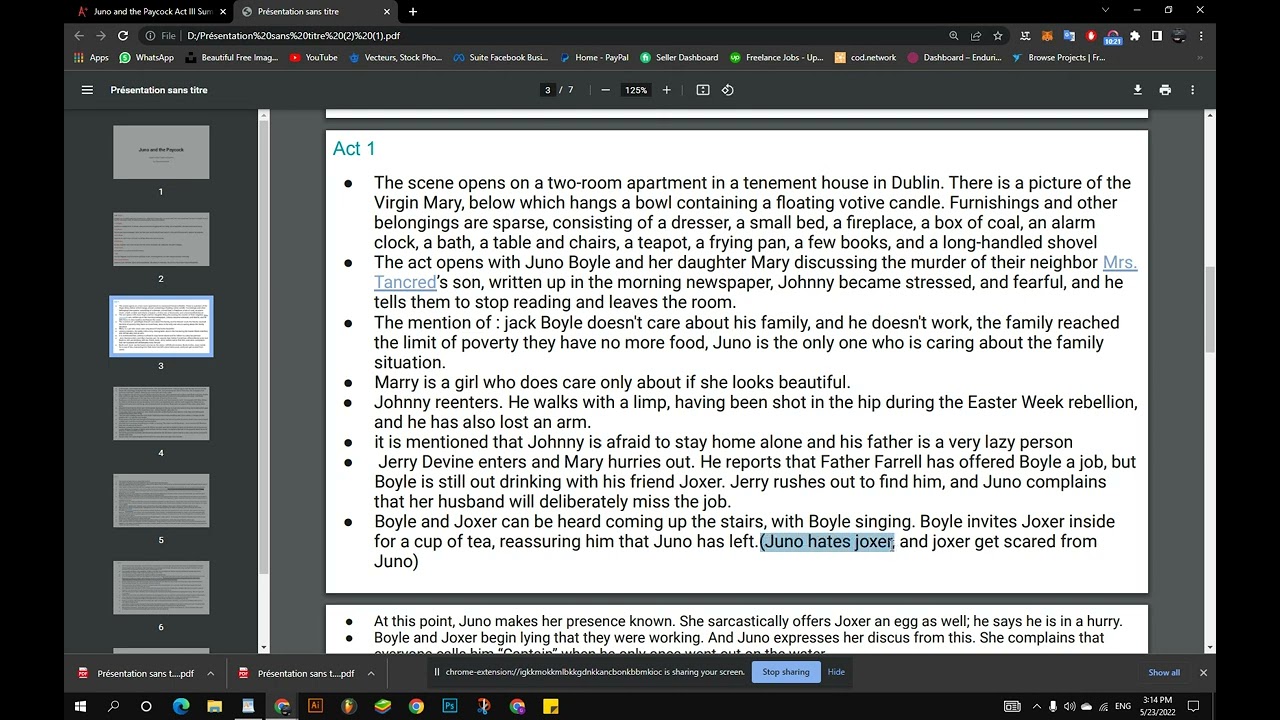Open the red hand ad blocker extension
The image size is (1280, 720).
point(1091,35)
